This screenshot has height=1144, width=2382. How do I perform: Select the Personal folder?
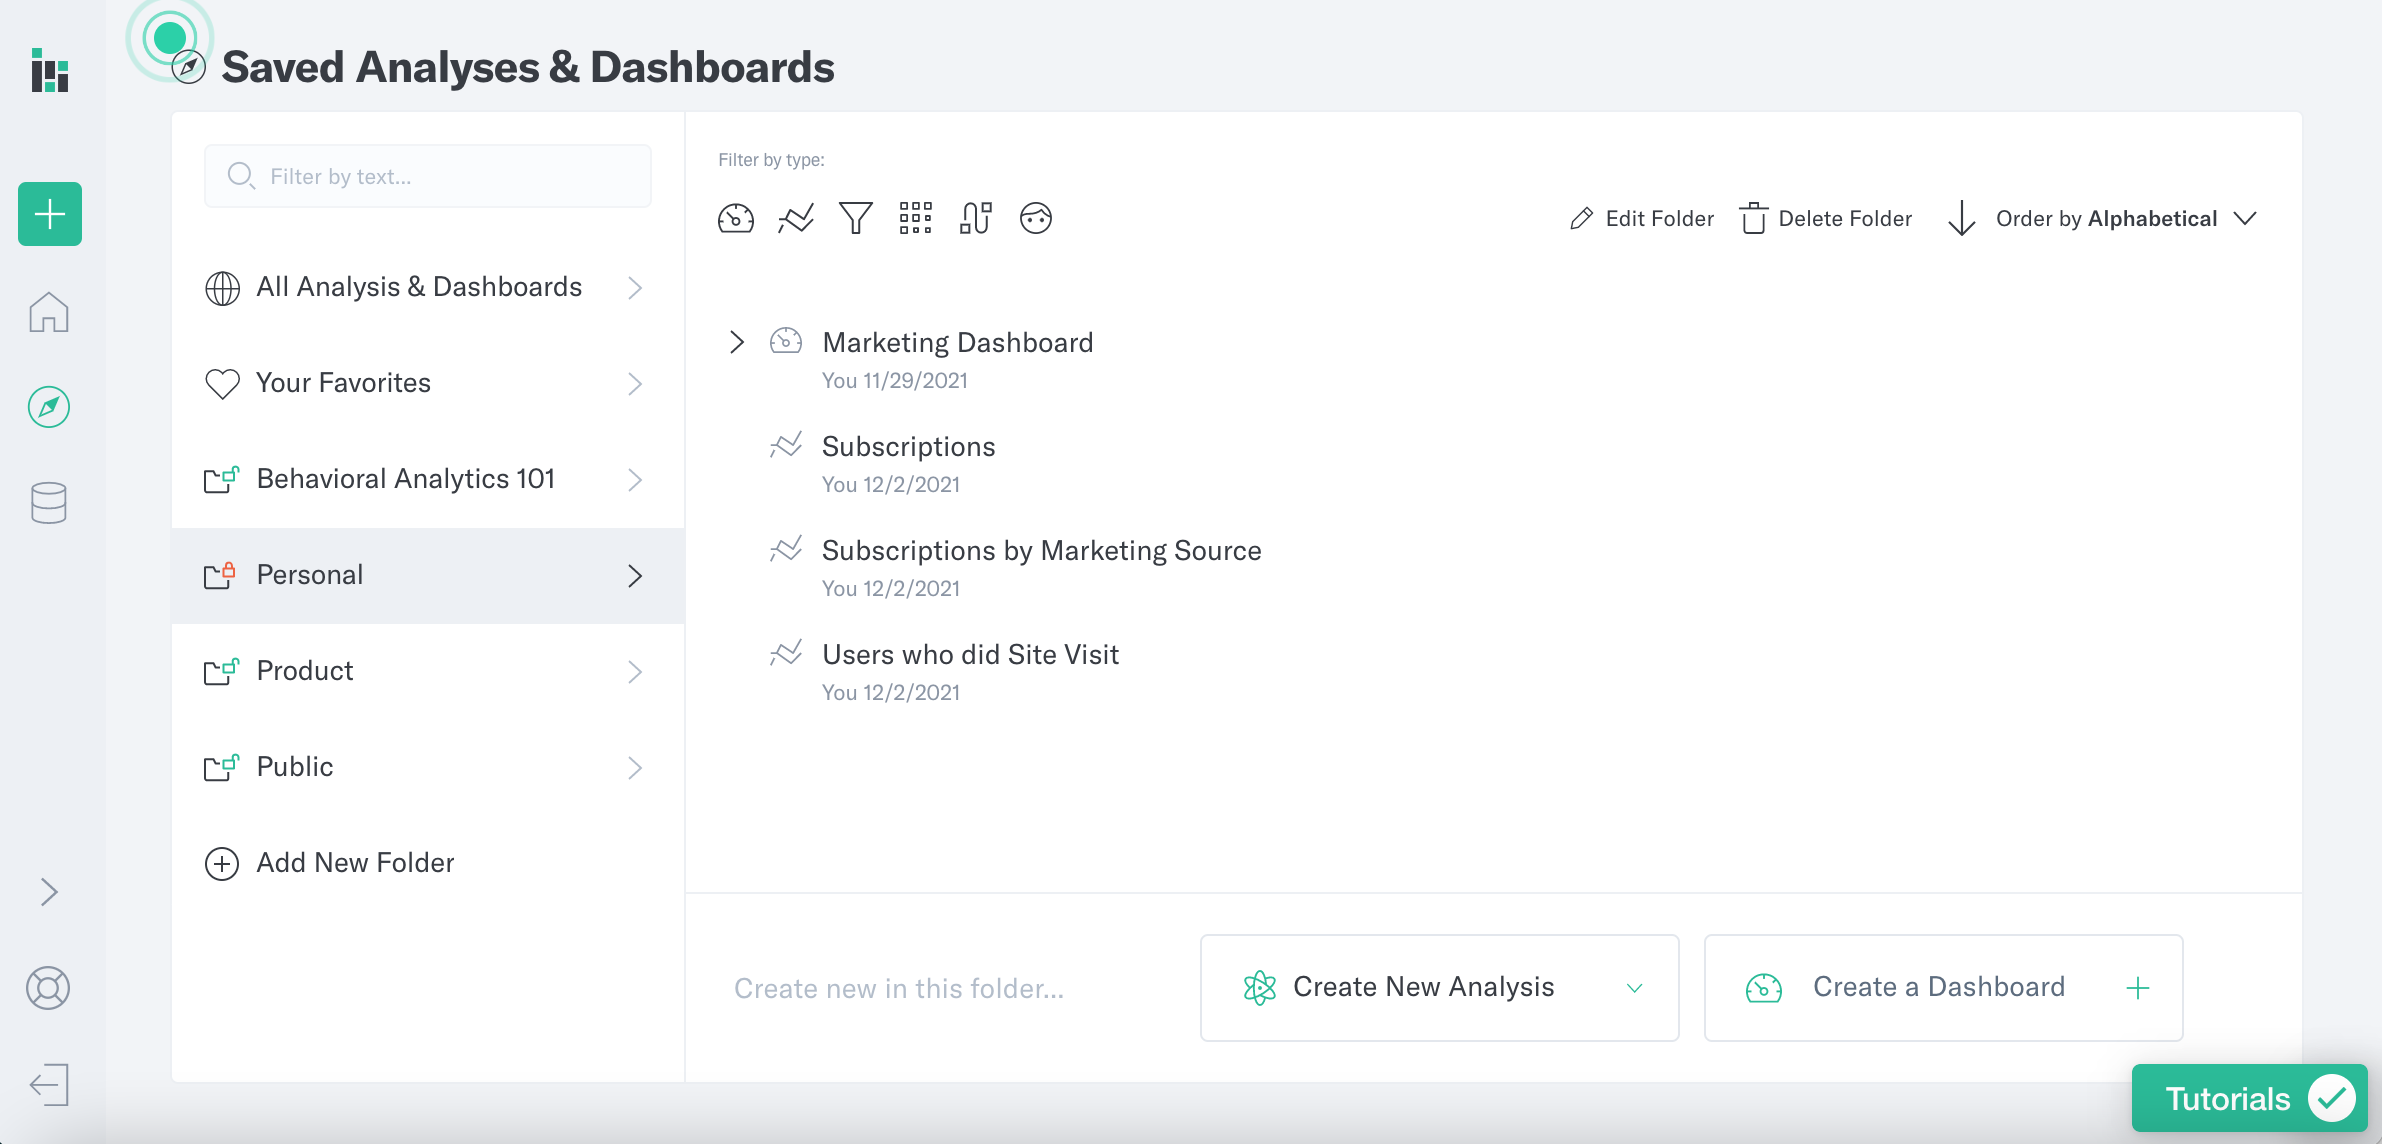(428, 576)
